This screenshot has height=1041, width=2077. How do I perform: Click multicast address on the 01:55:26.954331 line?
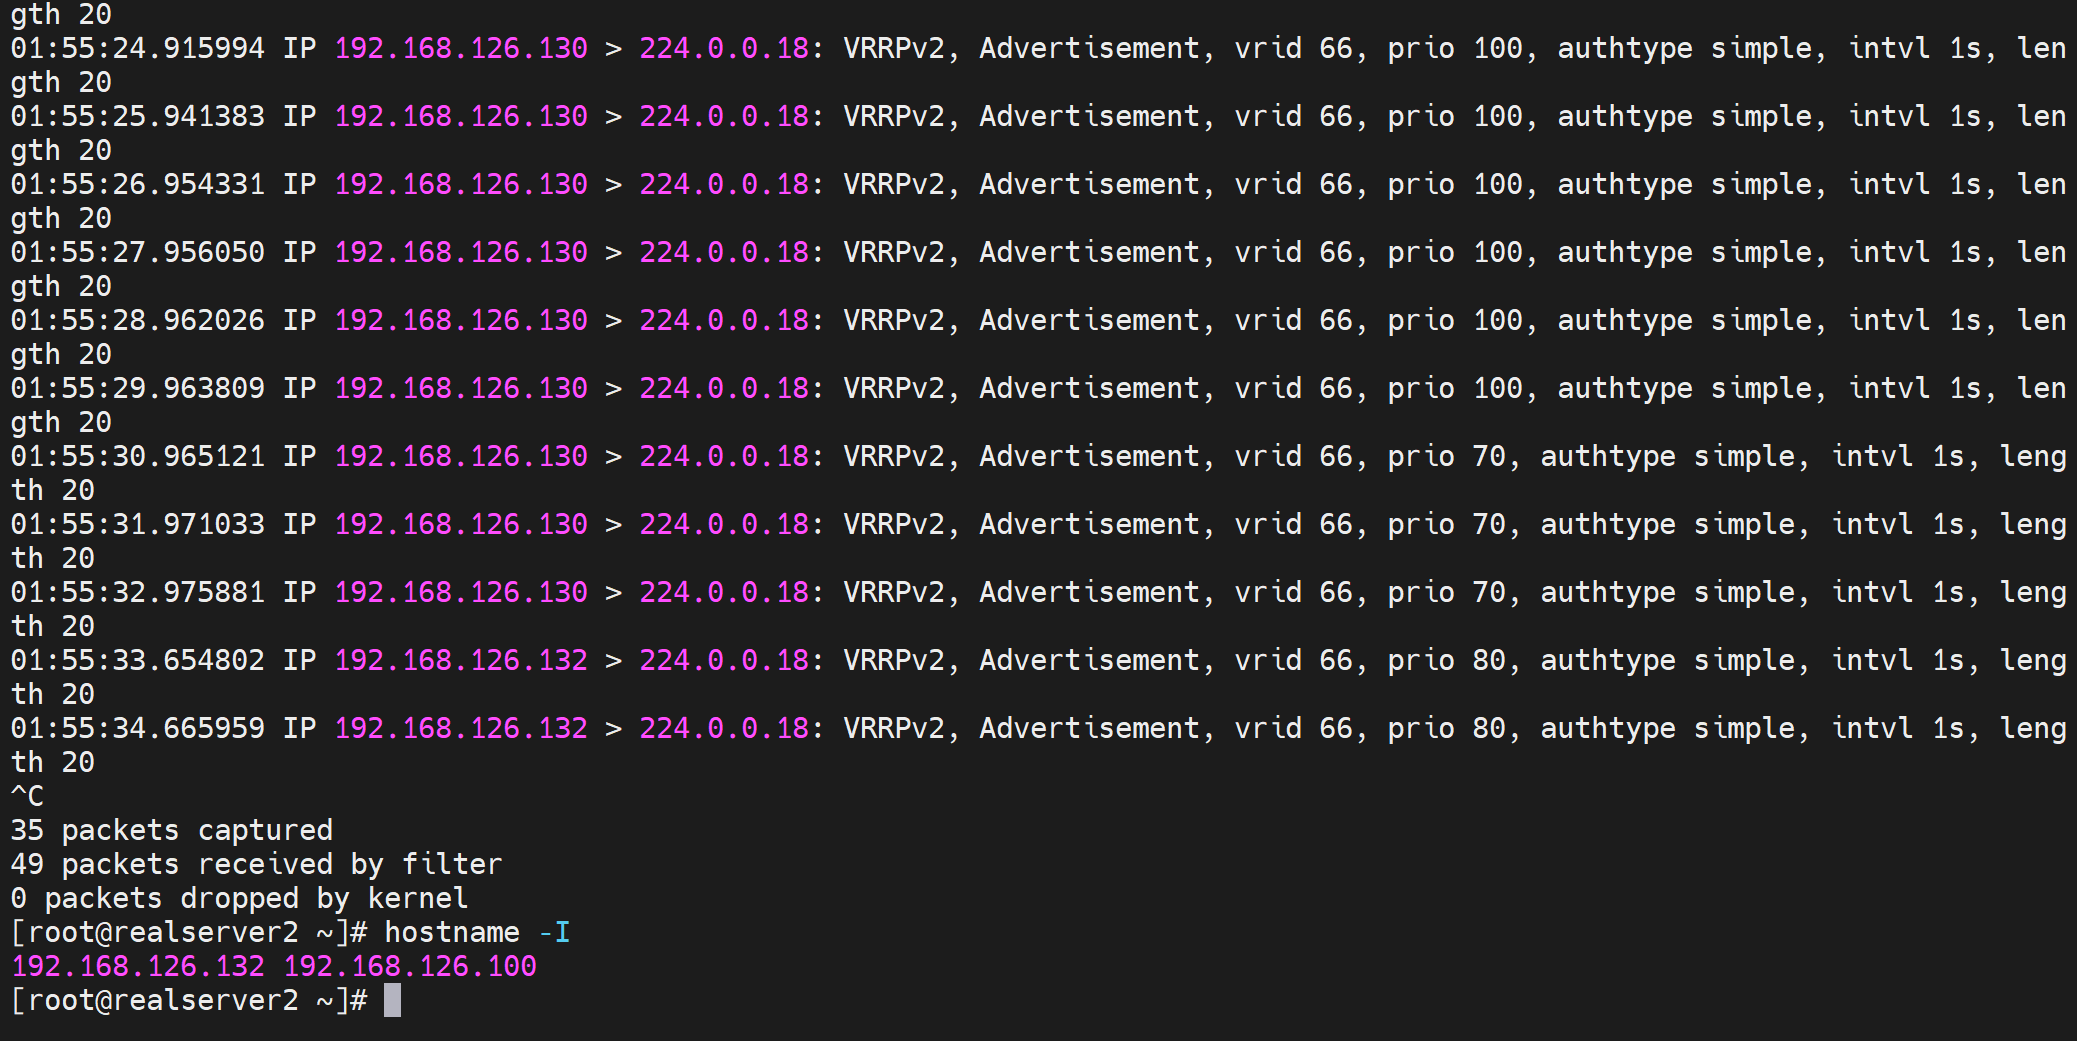coord(724,184)
